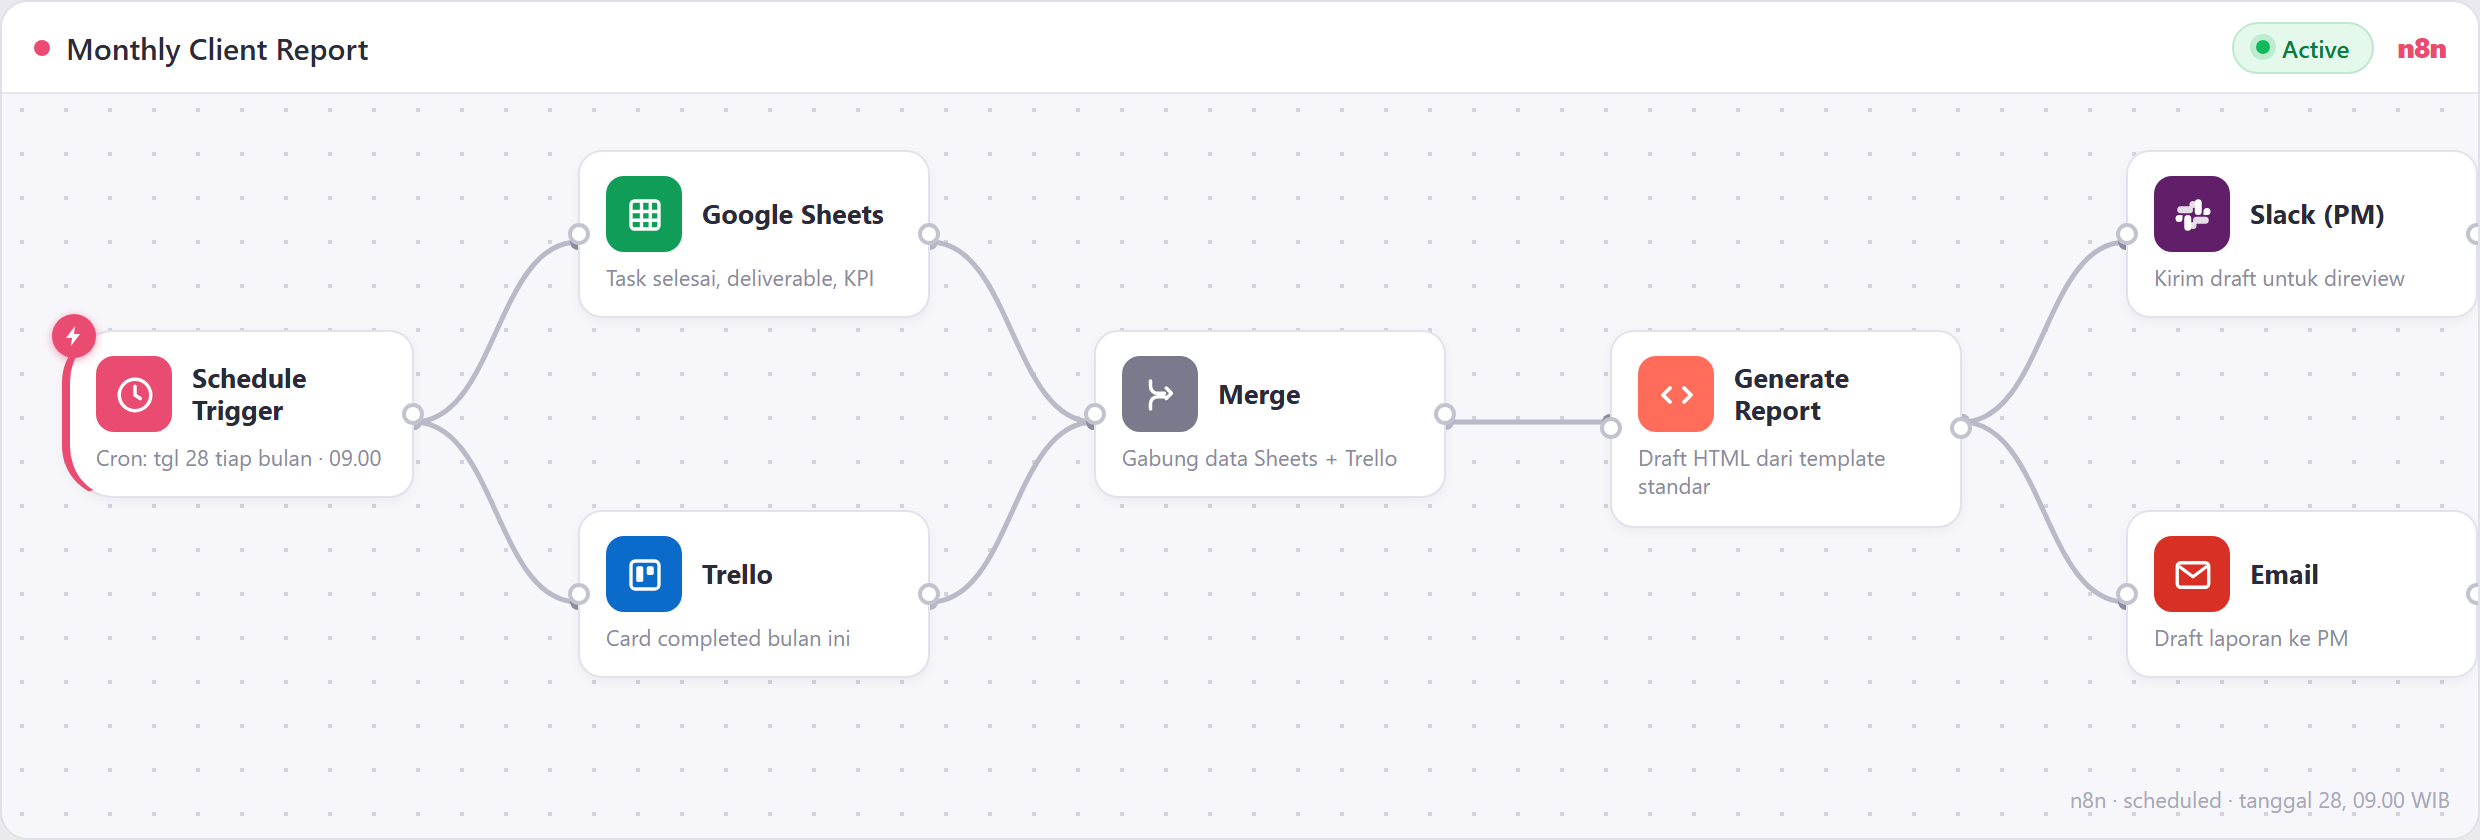Viewport: 2480px width, 840px height.
Task: Select the Slack (PM) node label
Action: (2317, 214)
